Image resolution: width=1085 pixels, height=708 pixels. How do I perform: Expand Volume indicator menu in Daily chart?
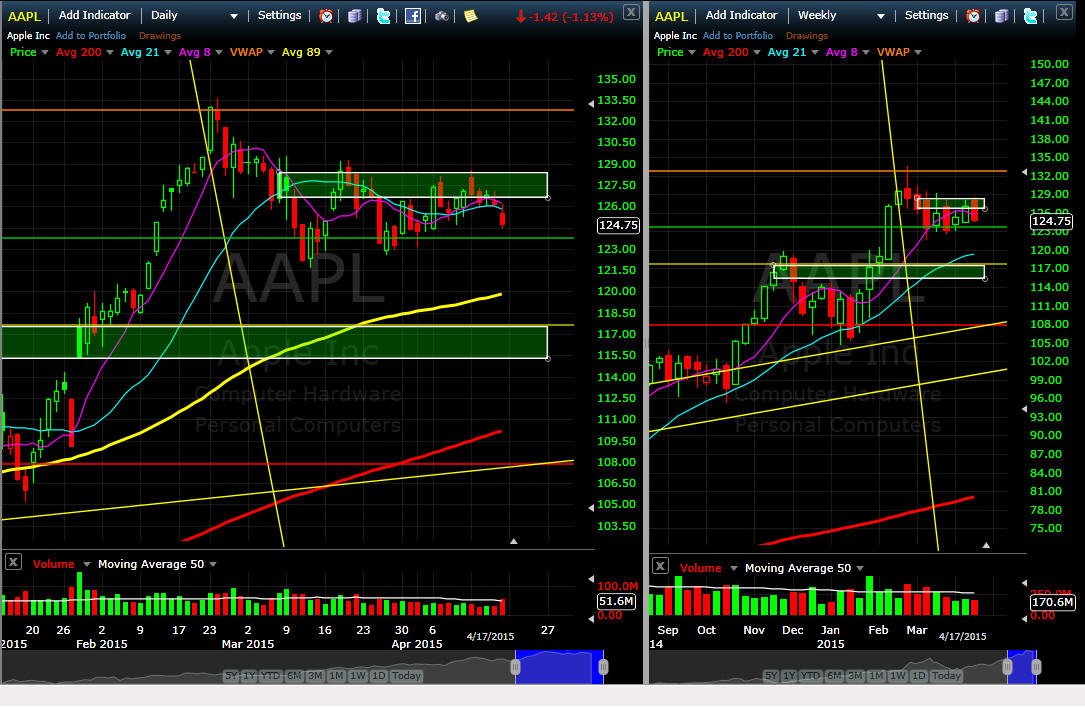click(x=86, y=565)
